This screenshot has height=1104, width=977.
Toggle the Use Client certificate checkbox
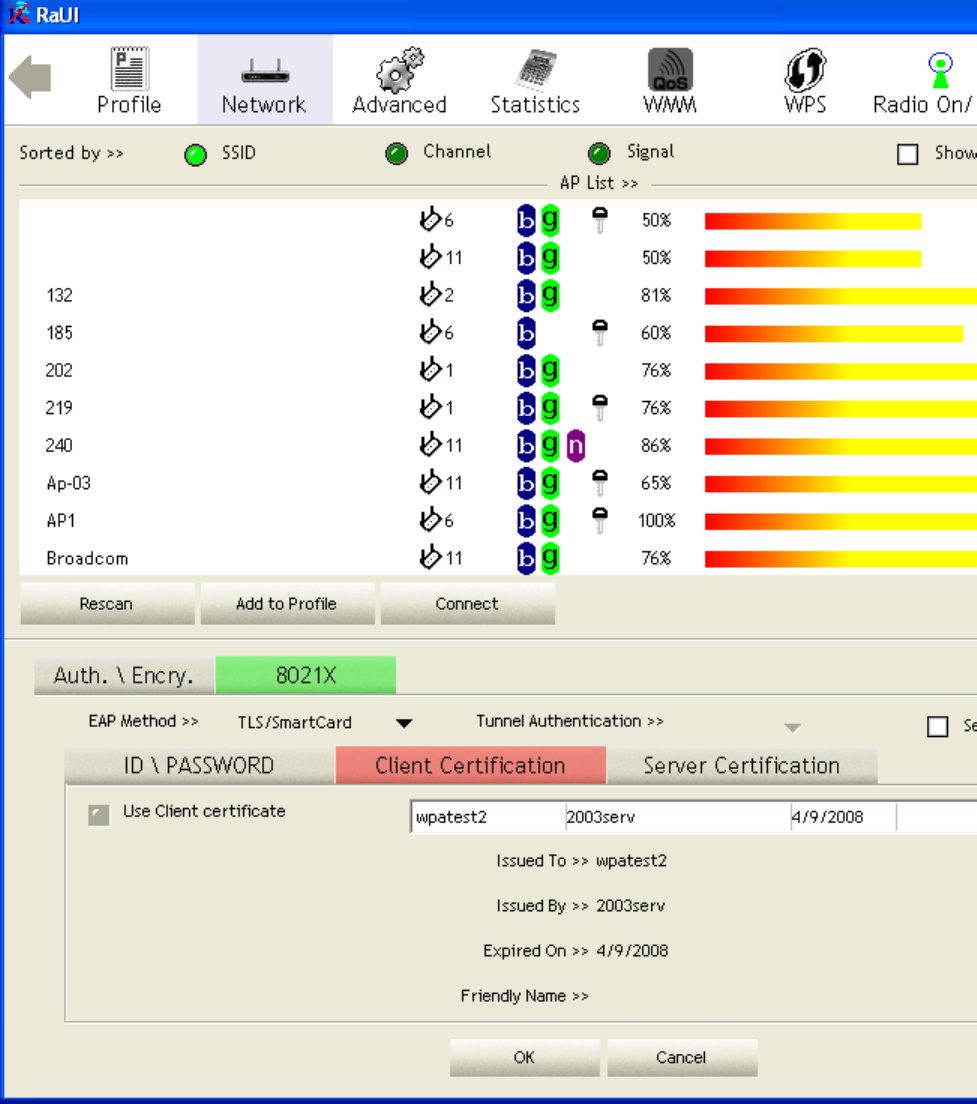pyautogui.click(x=99, y=815)
